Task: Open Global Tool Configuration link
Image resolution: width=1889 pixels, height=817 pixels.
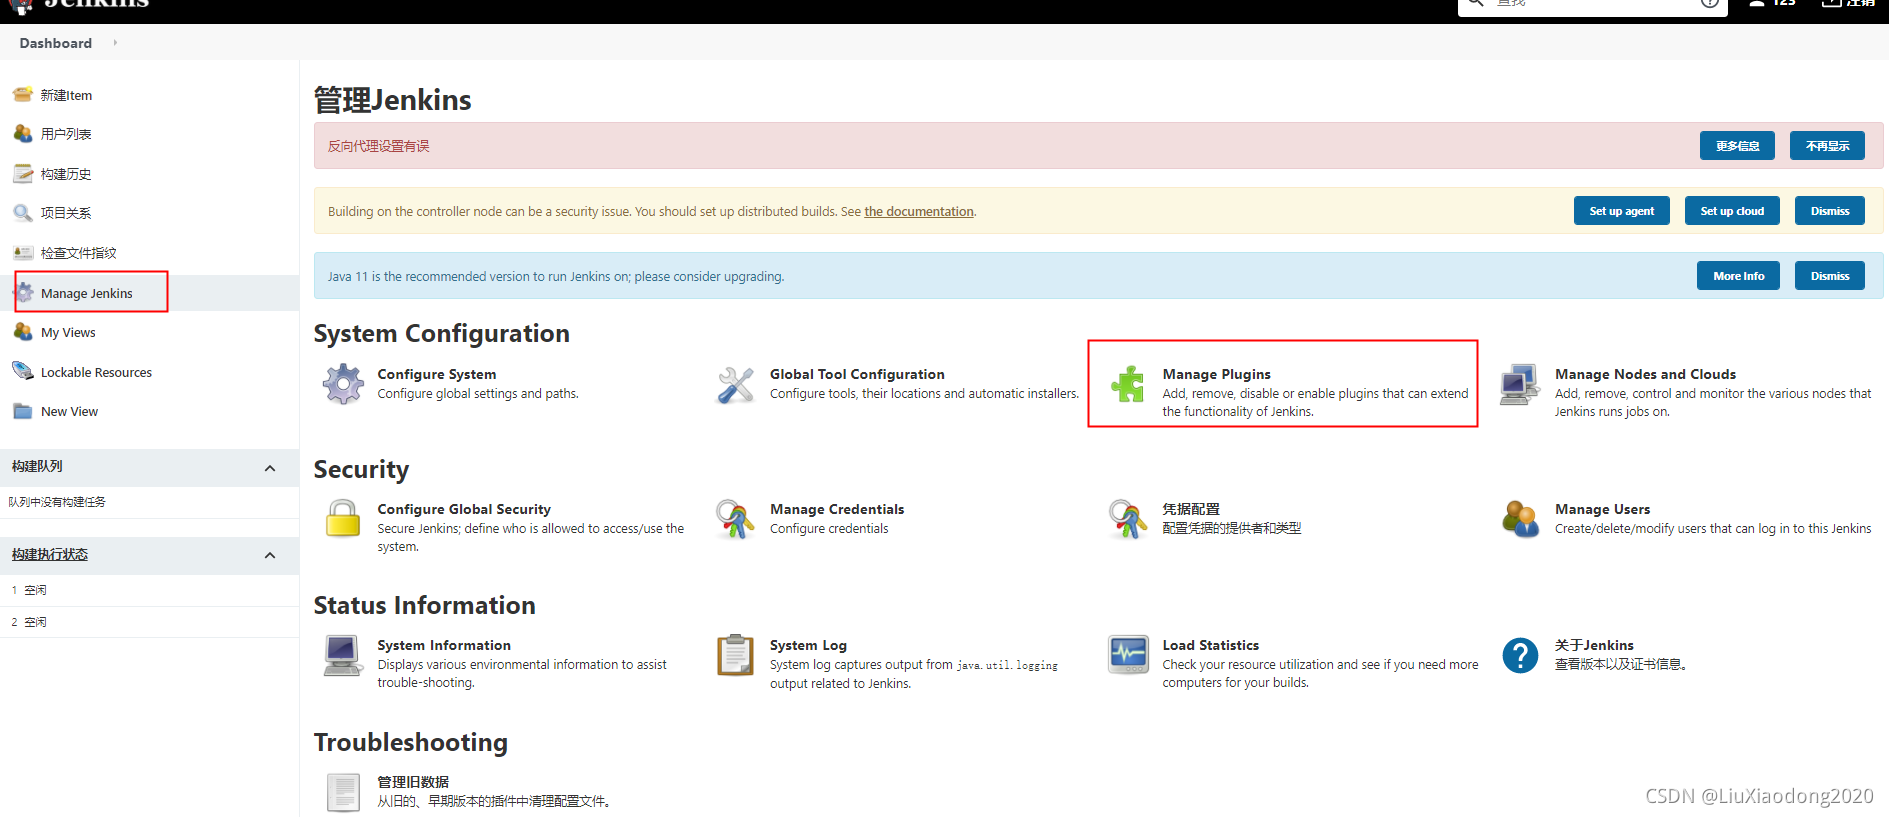Action: click(857, 374)
